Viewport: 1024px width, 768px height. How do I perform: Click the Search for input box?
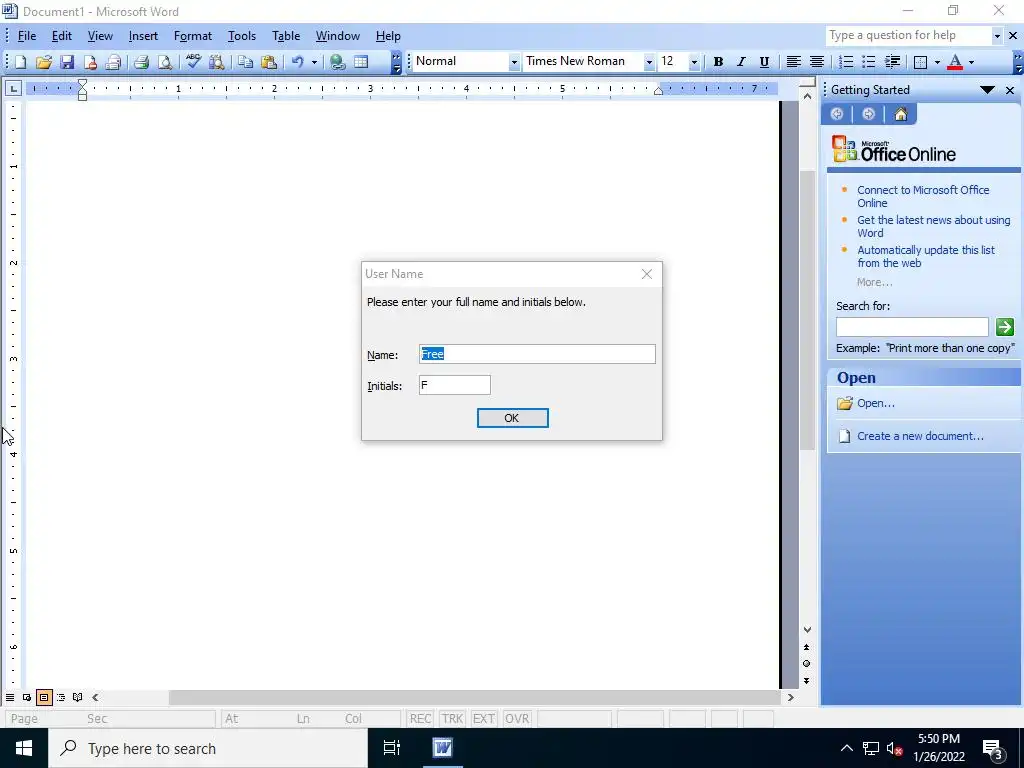912,327
